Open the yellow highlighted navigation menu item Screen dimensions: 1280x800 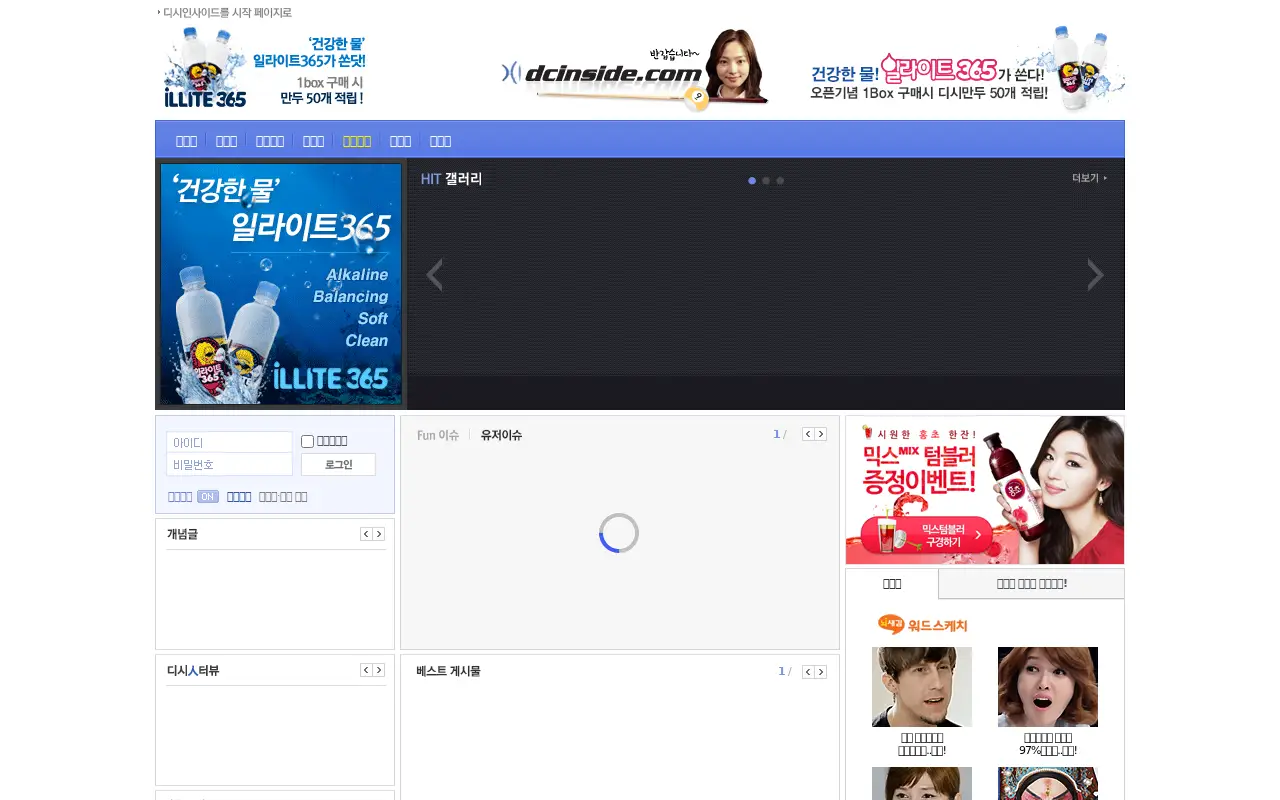point(357,141)
